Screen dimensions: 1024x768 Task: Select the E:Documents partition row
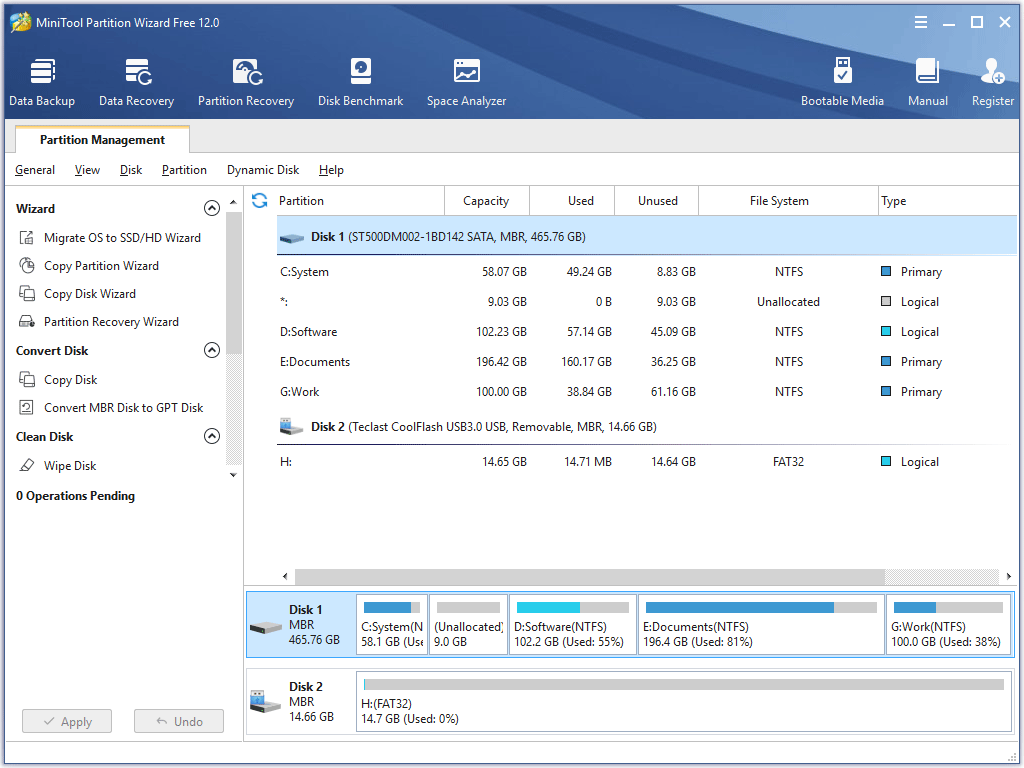coord(647,362)
